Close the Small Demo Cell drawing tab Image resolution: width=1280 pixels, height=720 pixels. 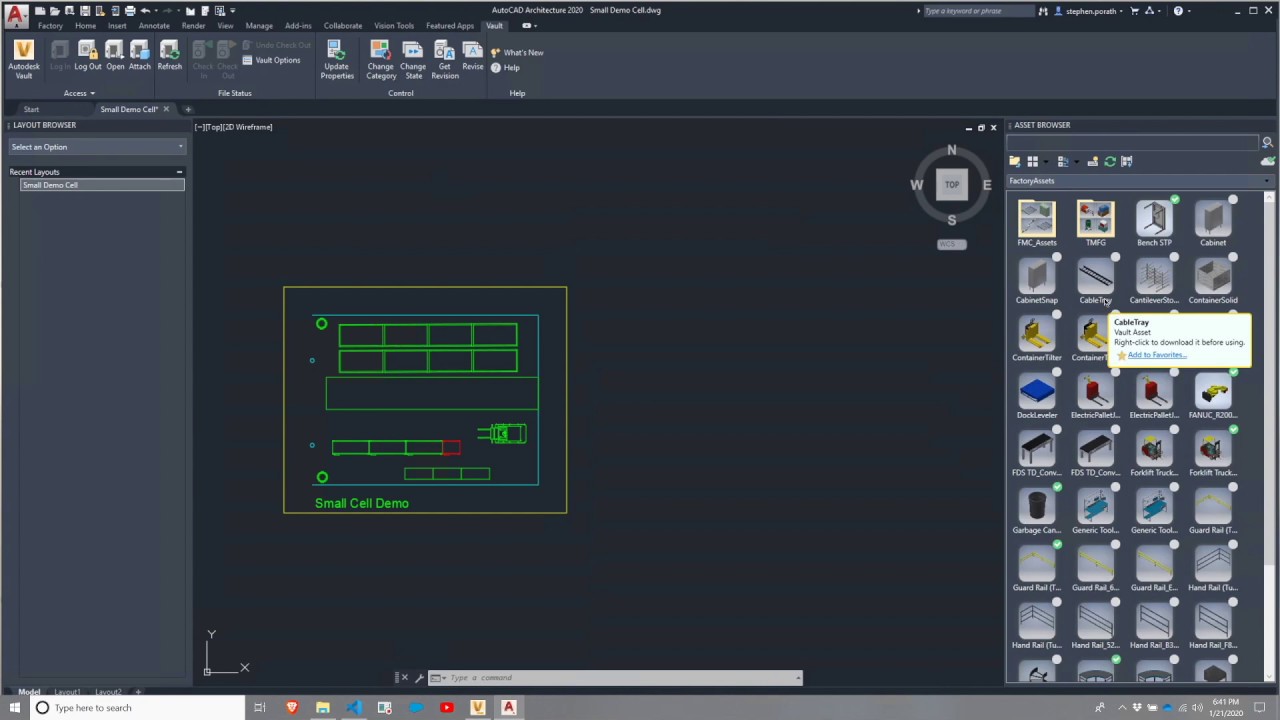(166, 109)
